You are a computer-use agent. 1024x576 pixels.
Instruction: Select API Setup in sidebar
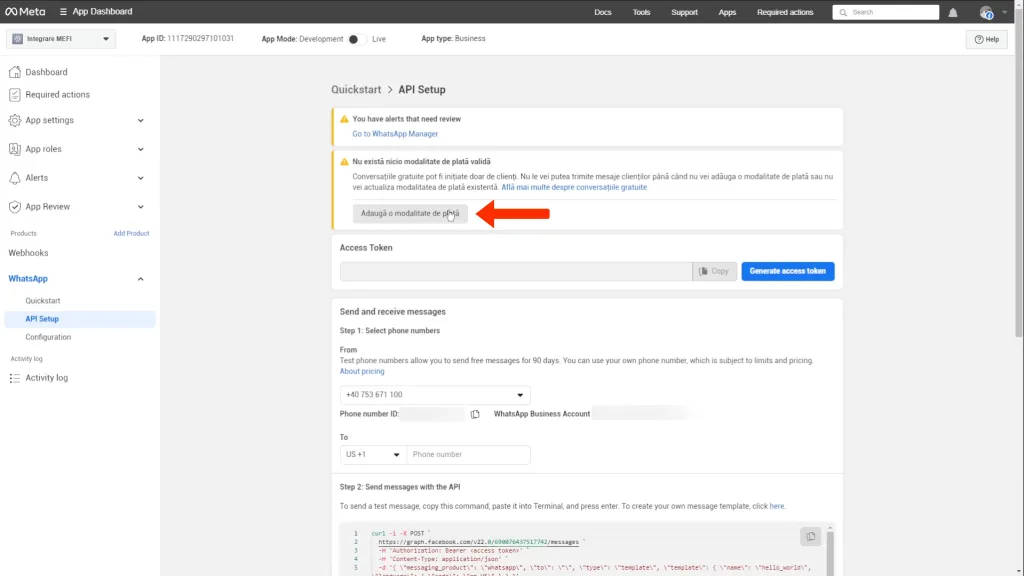pos(80,319)
